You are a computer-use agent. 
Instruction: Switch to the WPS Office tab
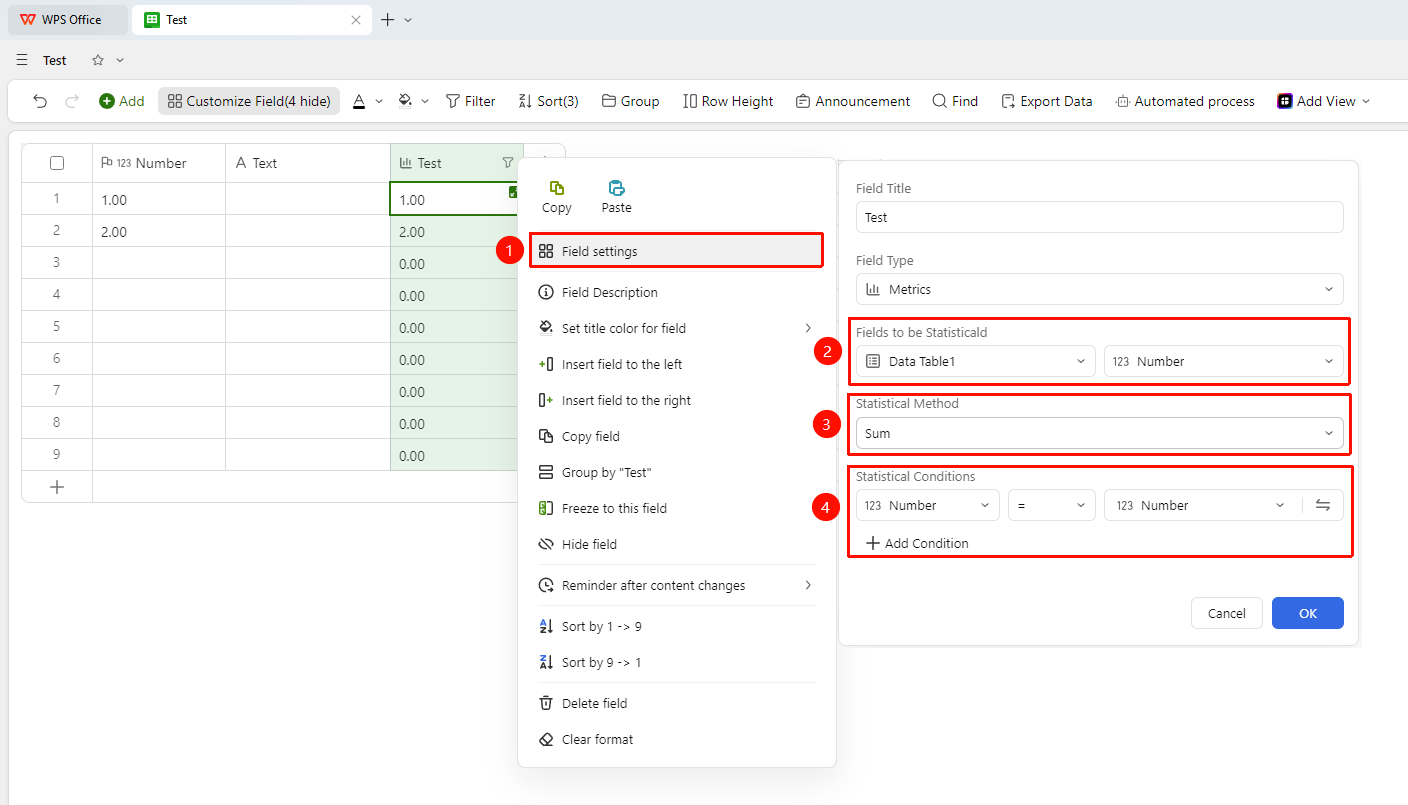(66, 20)
